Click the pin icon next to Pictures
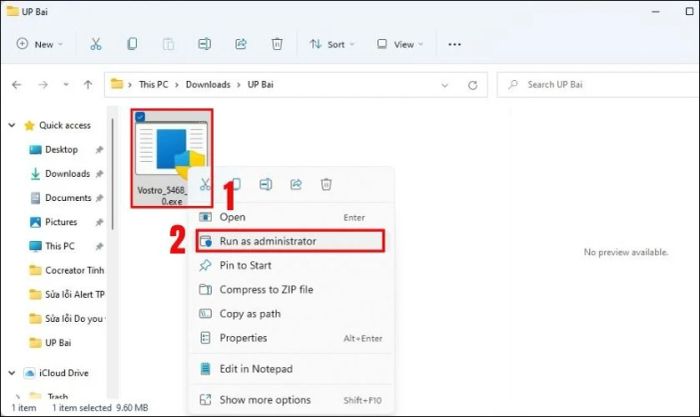 coord(99,222)
